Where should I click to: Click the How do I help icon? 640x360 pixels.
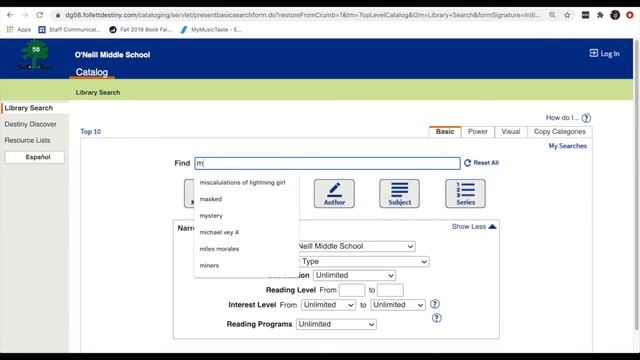(586, 118)
